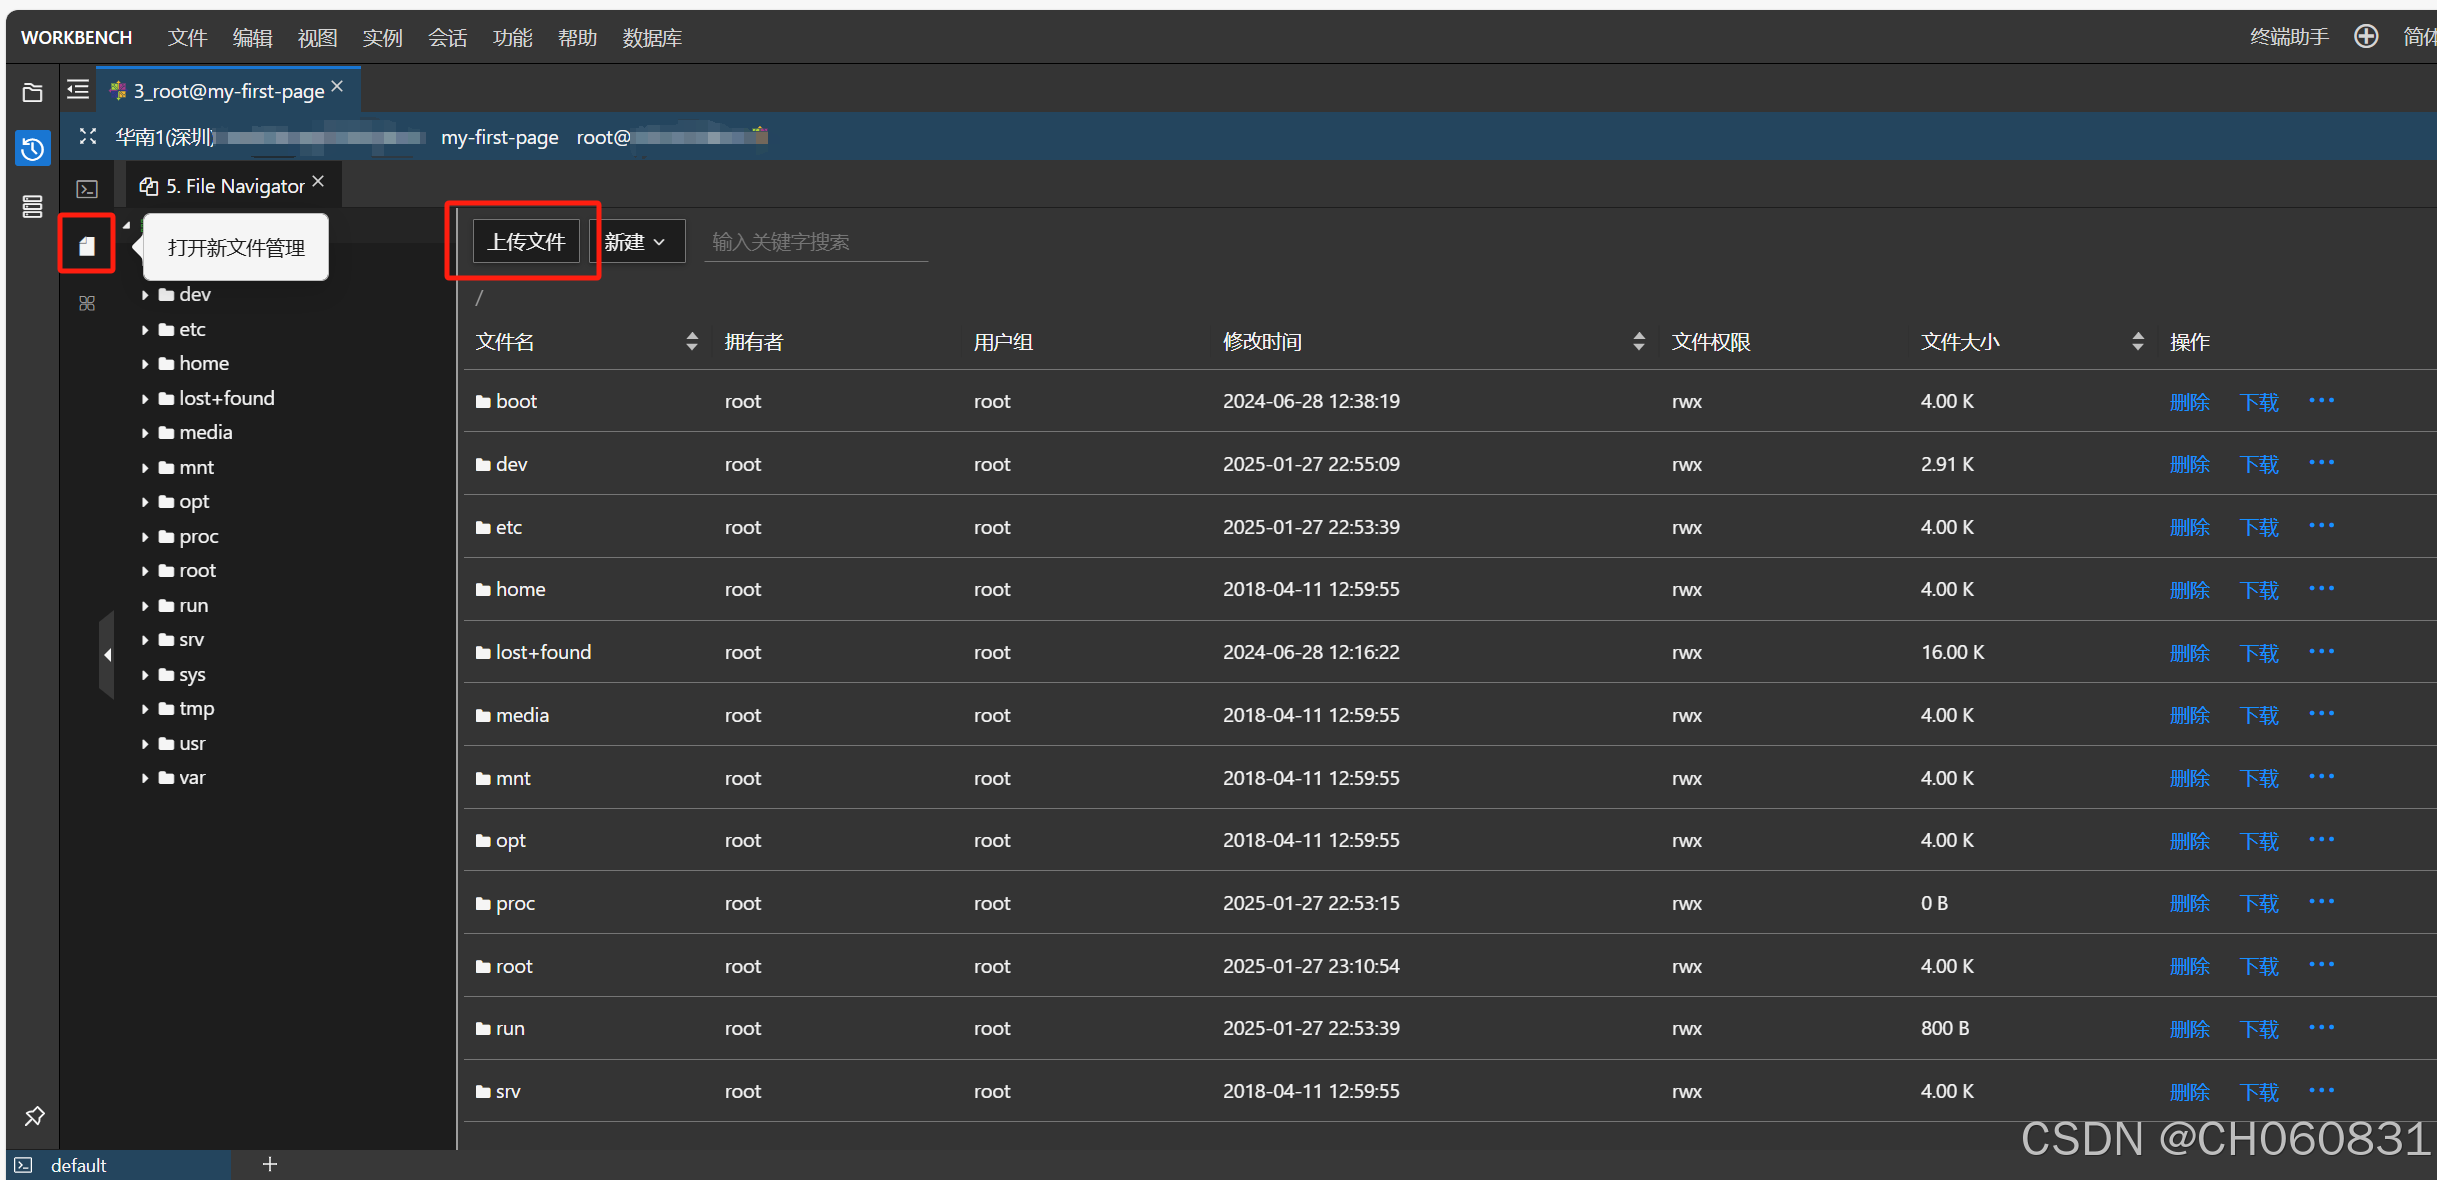Toggle the fullscreen expand arrows icon
The height and width of the screenshot is (1180, 2437).
coord(88,136)
